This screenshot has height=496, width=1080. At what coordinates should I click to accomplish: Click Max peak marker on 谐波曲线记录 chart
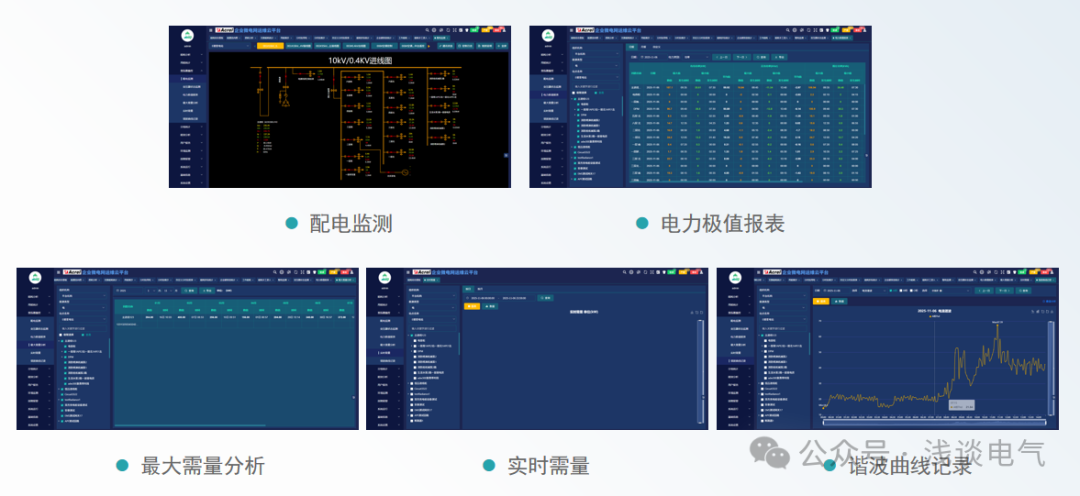(x=997, y=324)
